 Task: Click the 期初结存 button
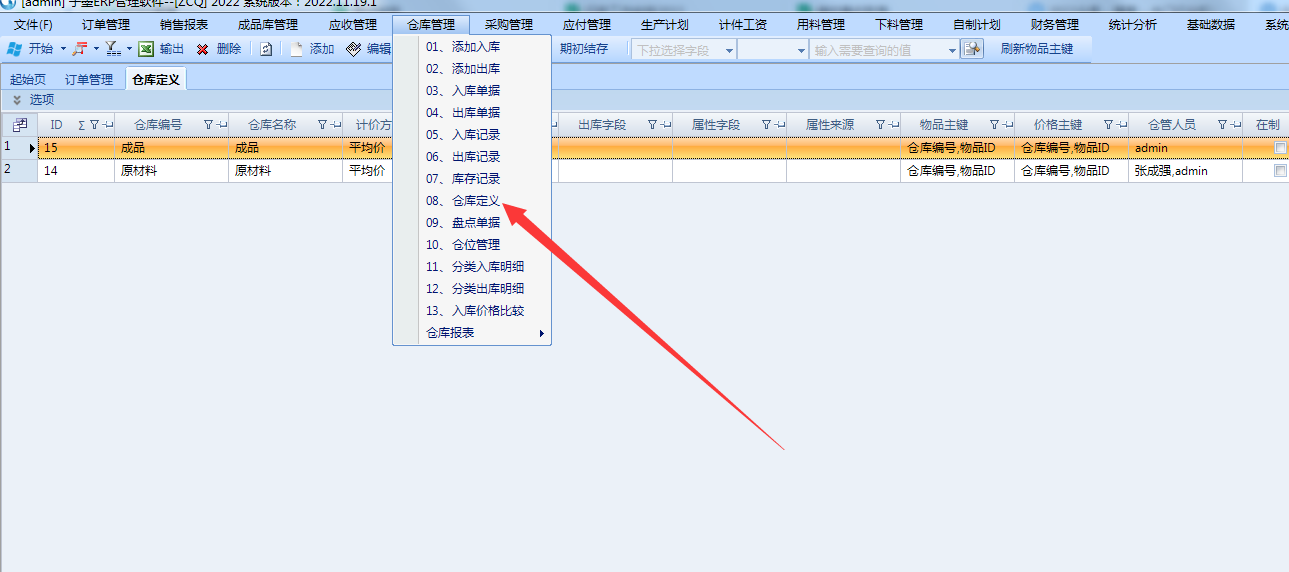click(583, 49)
